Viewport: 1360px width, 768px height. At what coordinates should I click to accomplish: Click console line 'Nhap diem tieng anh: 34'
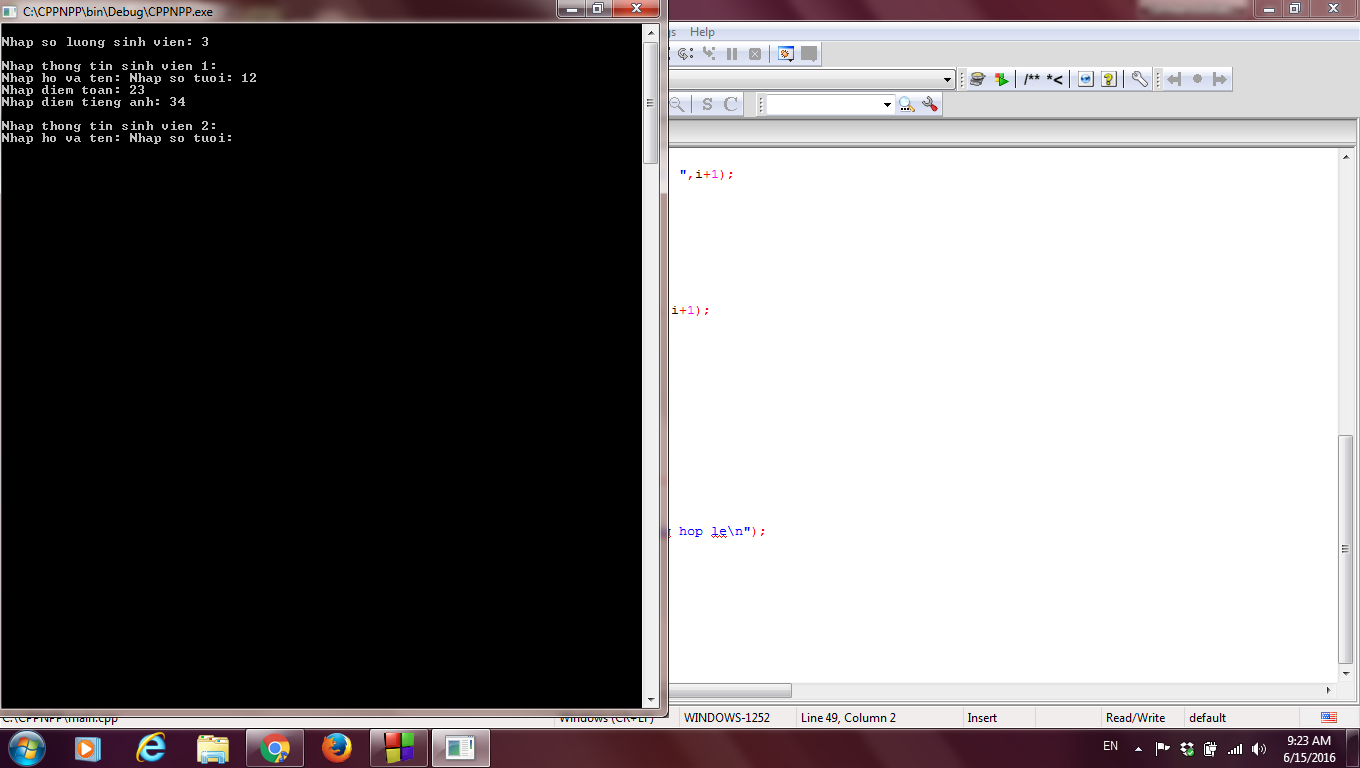click(x=94, y=102)
